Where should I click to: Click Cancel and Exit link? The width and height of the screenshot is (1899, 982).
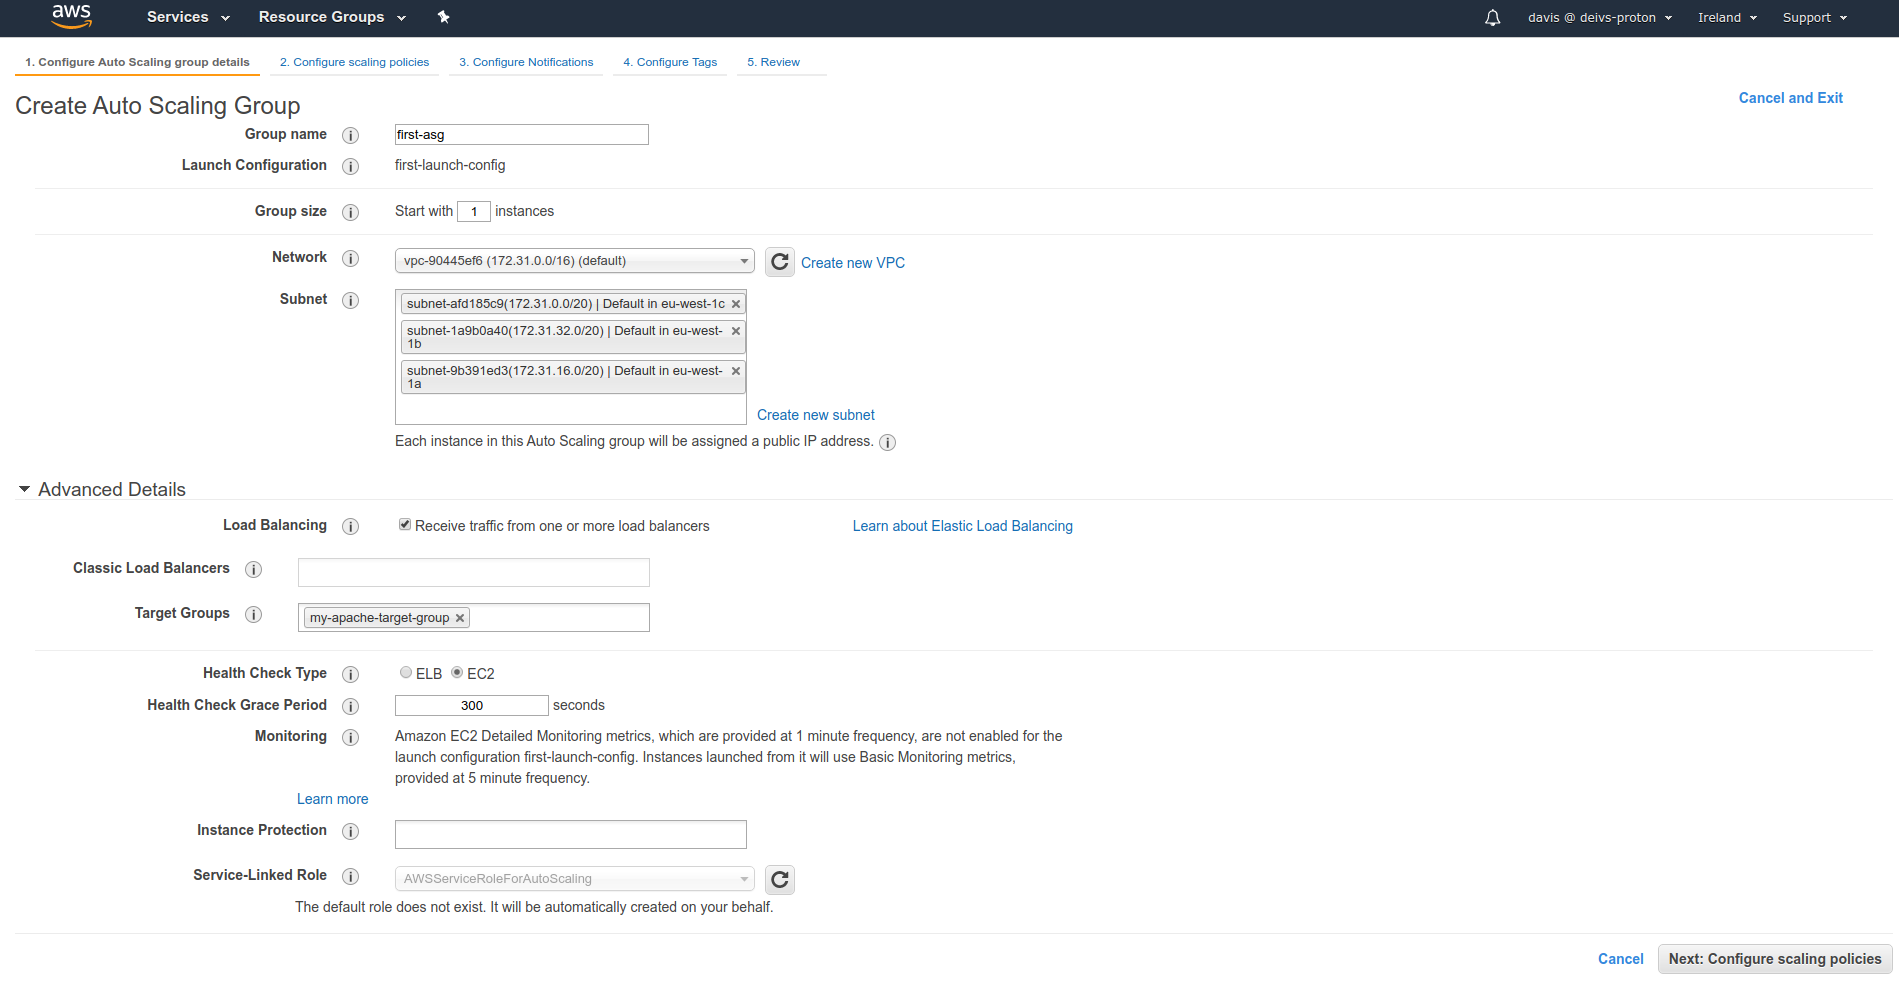[x=1790, y=98]
